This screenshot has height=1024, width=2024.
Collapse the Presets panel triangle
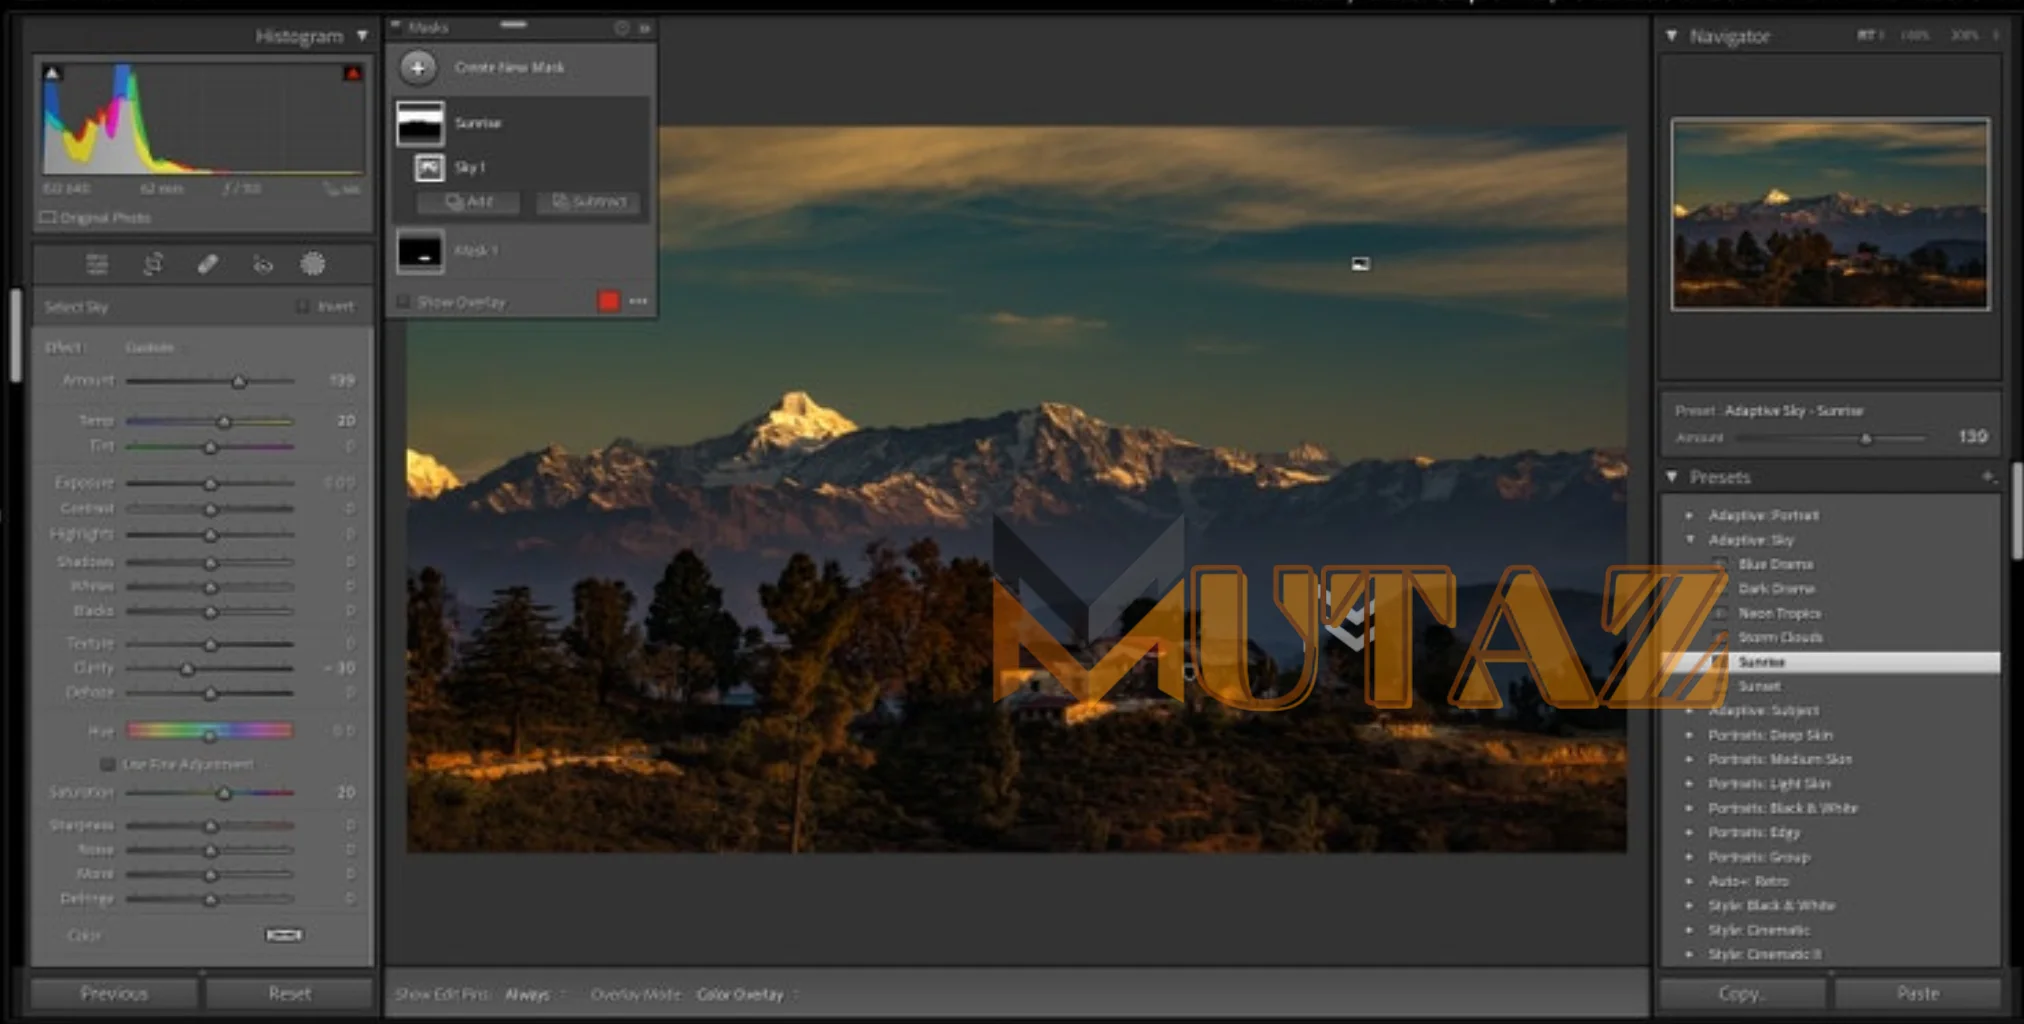(x=1671, y=477)
